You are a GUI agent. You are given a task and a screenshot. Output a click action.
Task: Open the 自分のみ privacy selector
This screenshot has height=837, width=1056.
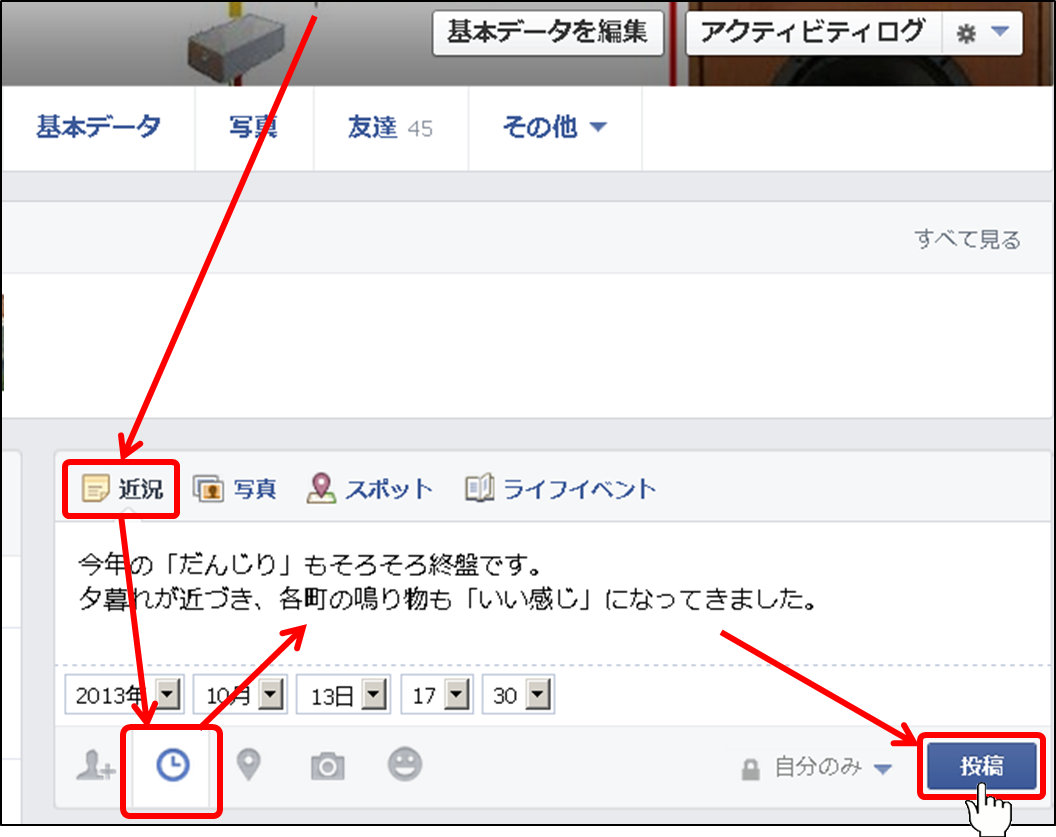pos(817,768)
